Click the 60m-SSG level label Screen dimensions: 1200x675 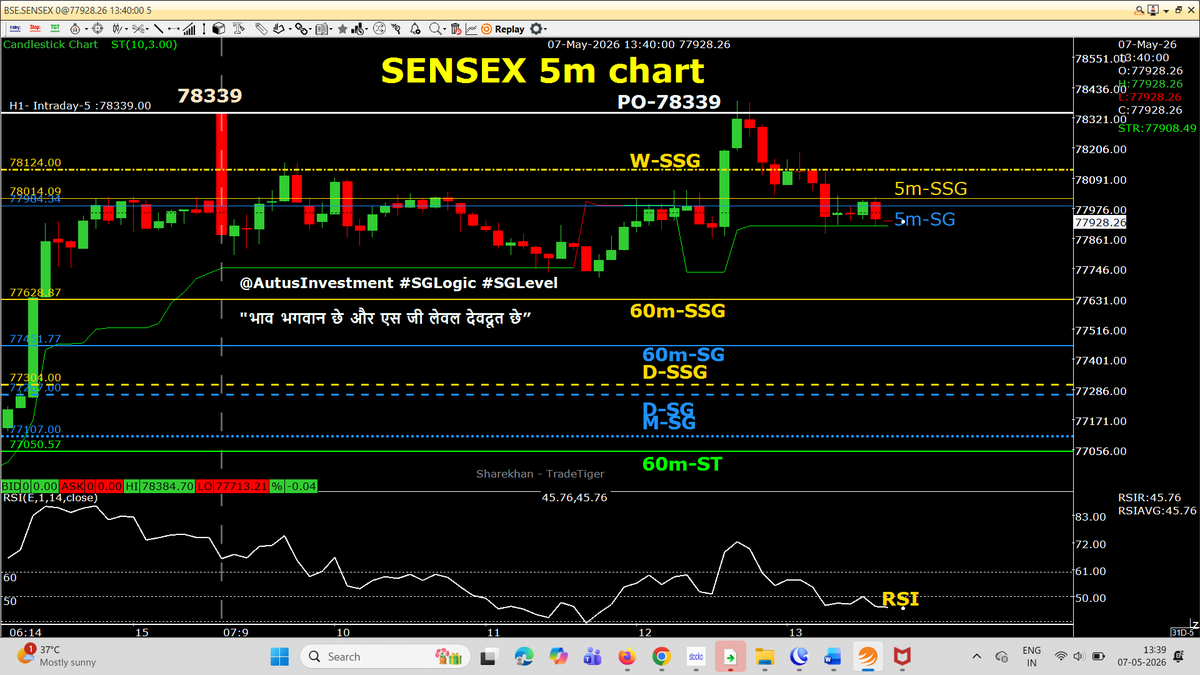677,311
